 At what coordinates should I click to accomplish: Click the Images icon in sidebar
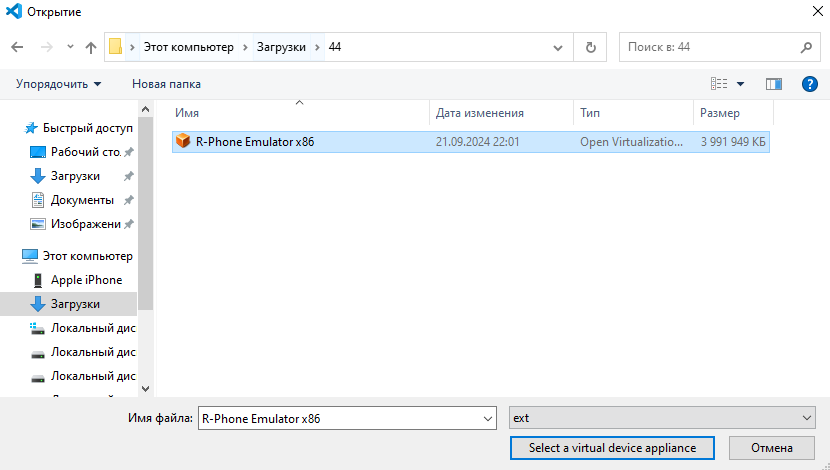click(x=38, y=224)
